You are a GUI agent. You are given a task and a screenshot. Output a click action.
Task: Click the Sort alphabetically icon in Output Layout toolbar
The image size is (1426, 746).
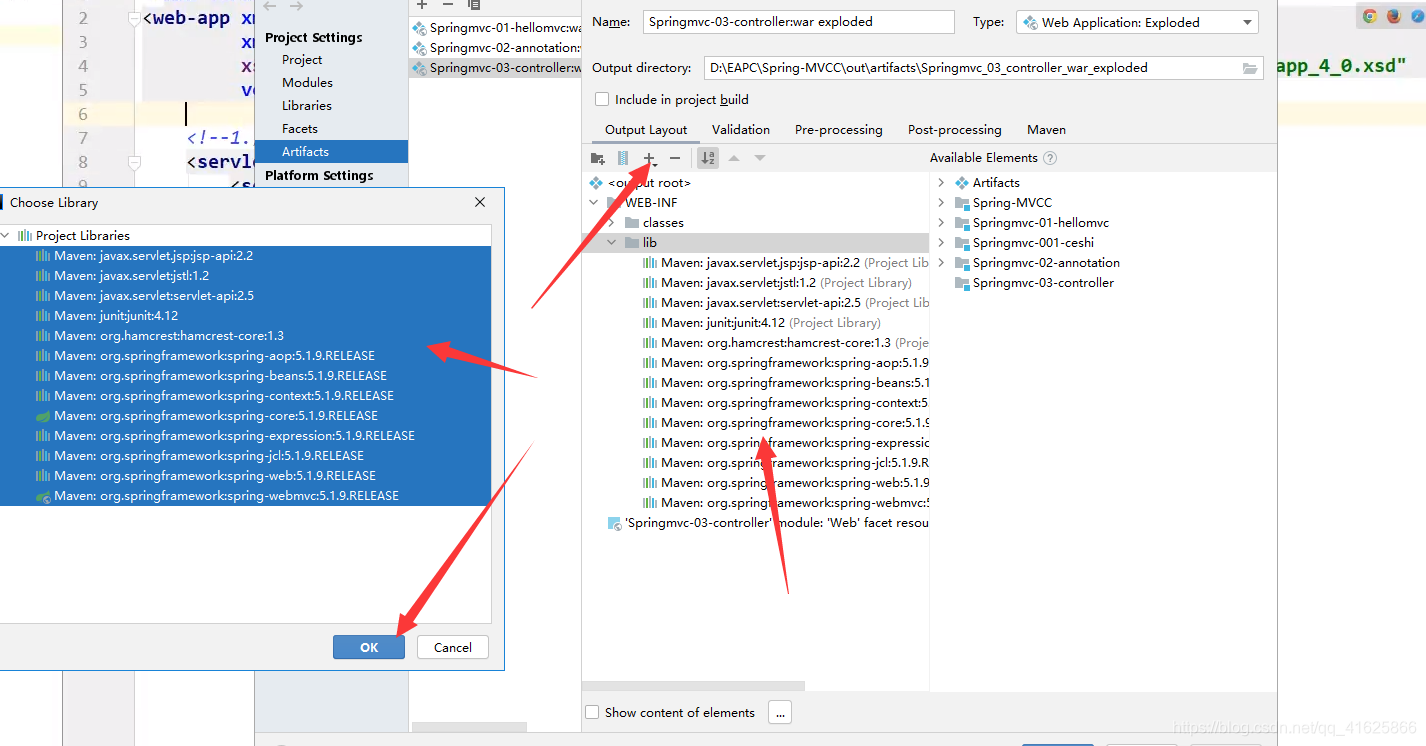[x=708, y=156]
